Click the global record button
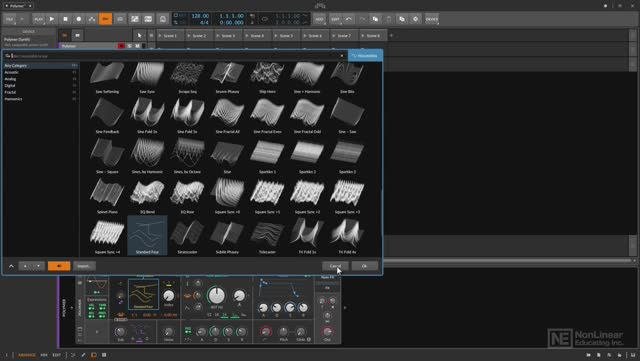This screenshot has height=361, width=640. 79,19
